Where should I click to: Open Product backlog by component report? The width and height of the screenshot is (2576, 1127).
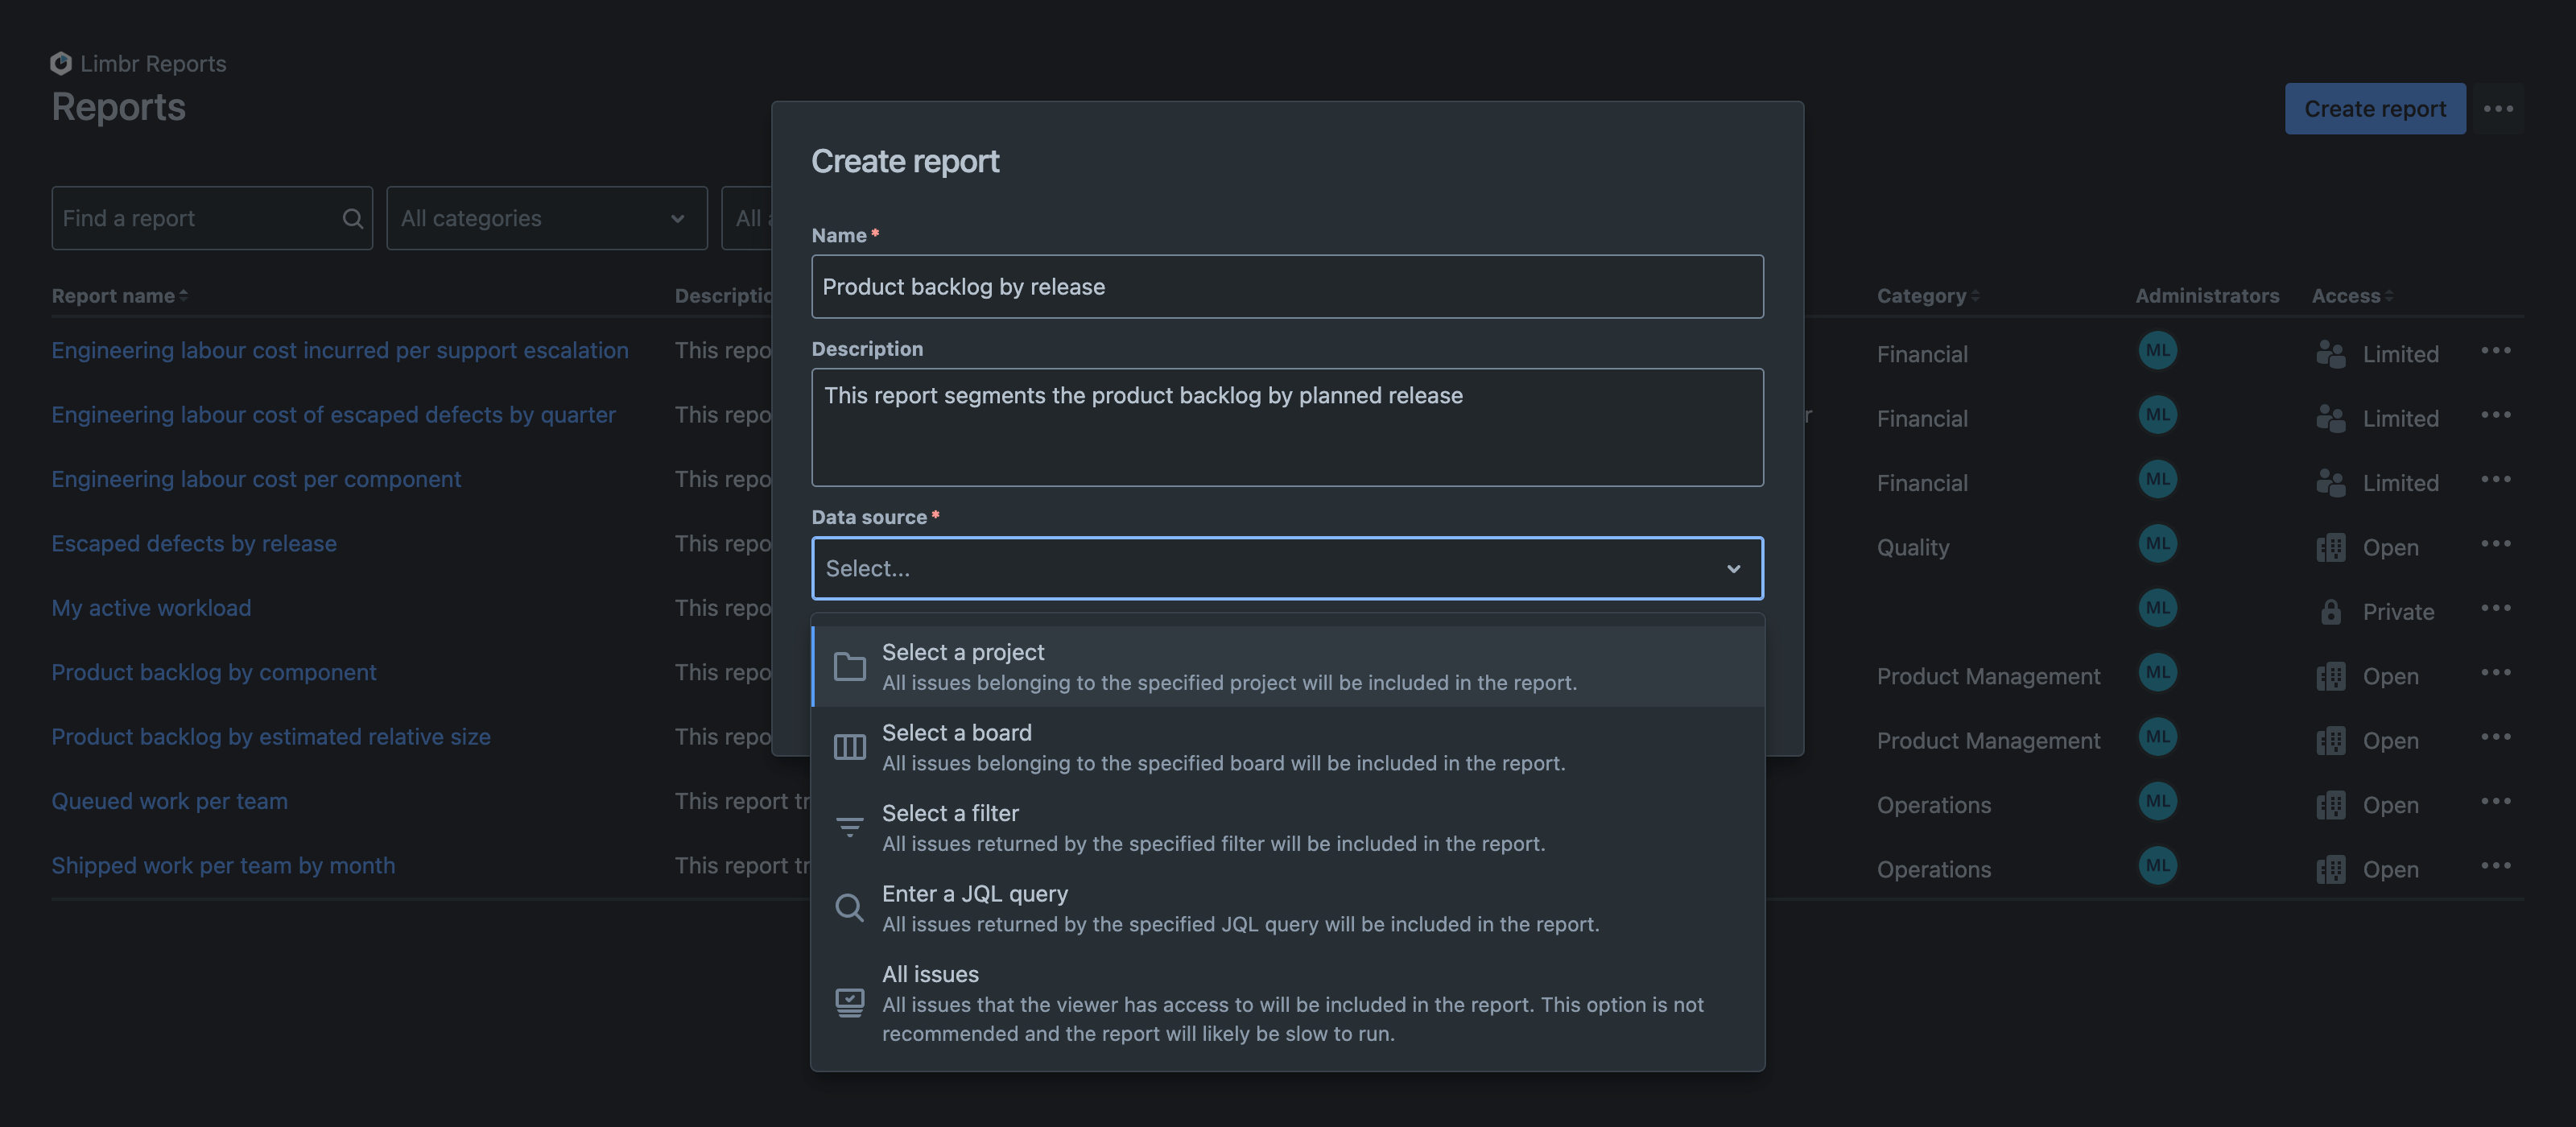214,672
